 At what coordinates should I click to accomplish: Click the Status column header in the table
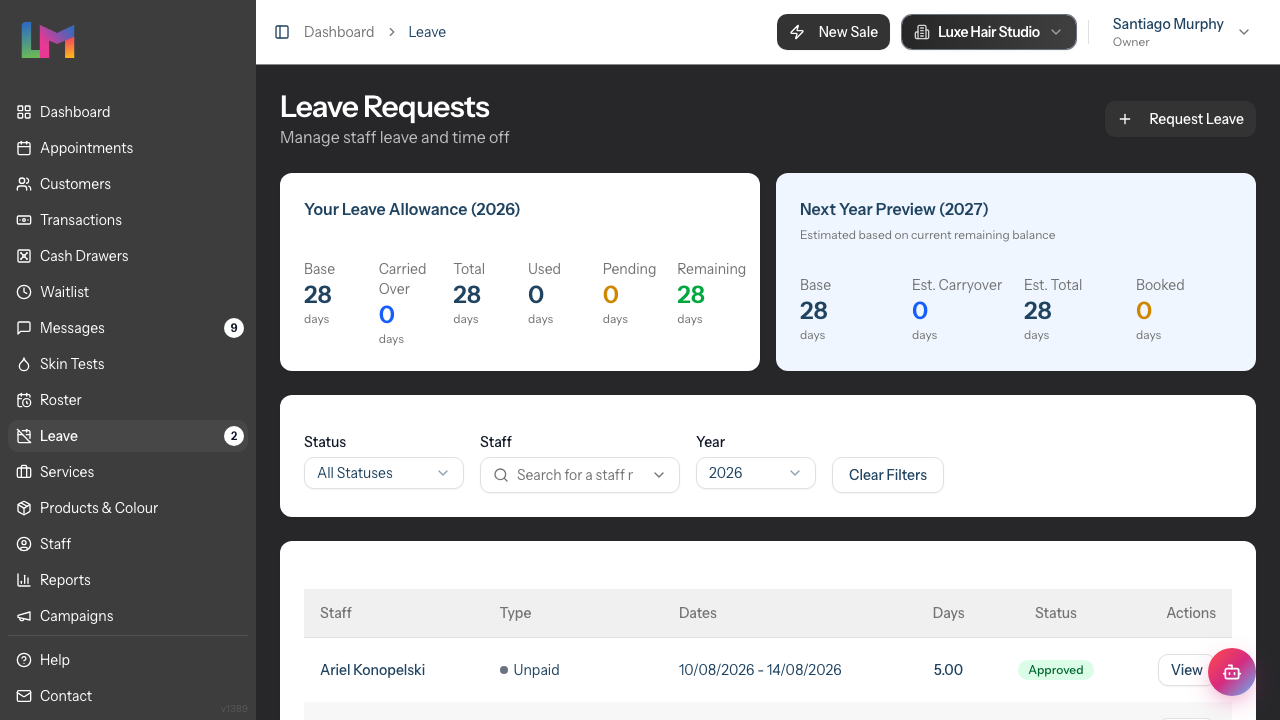click(1056, 613)
